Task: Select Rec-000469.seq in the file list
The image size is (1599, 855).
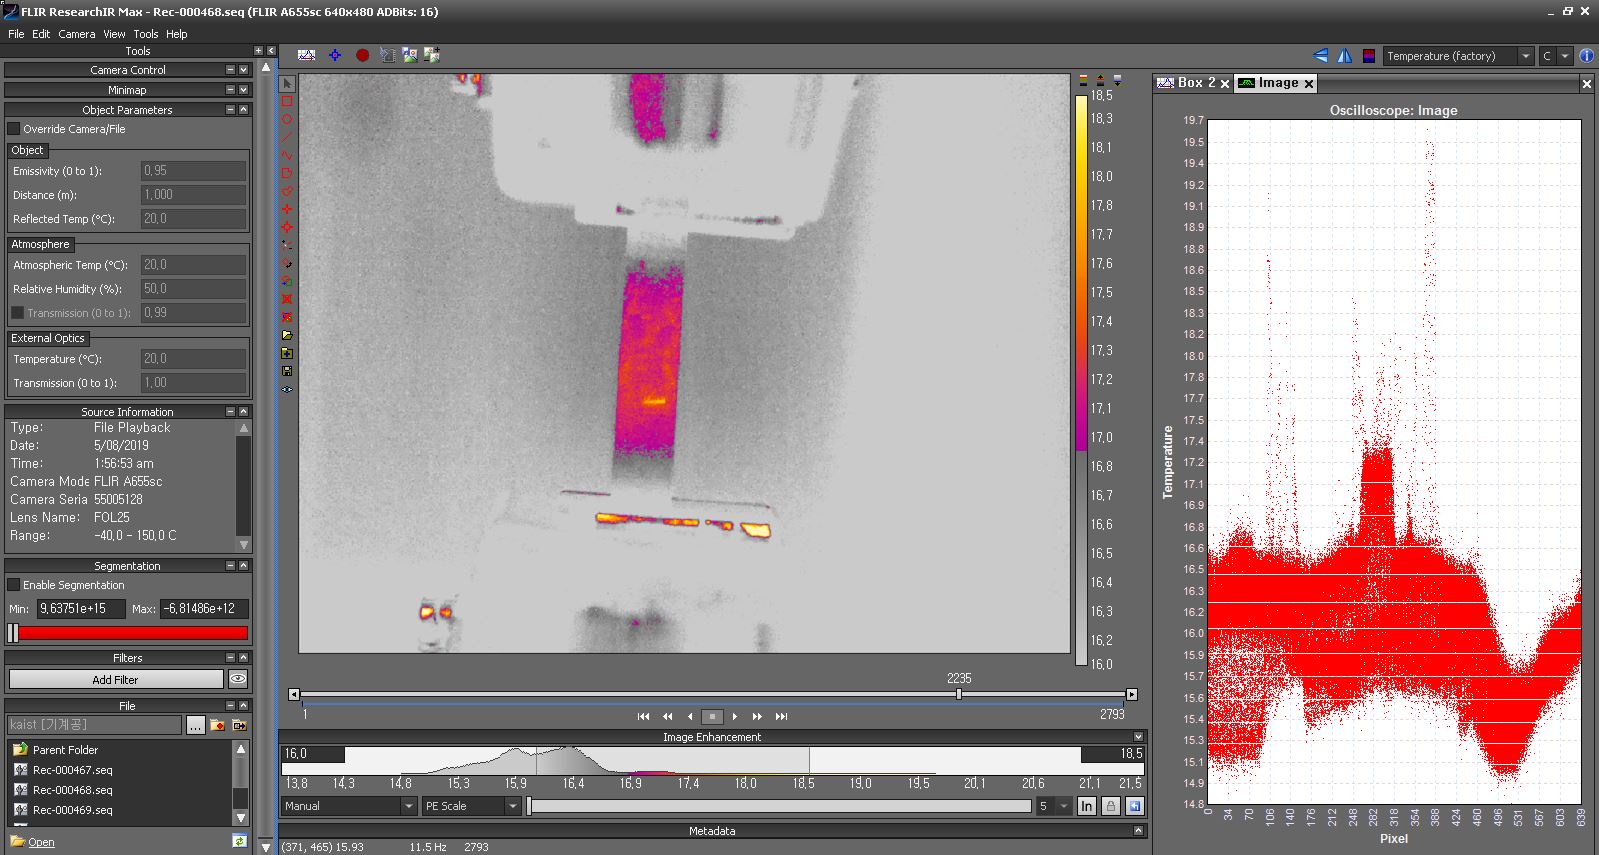Action: pos(72,810)
